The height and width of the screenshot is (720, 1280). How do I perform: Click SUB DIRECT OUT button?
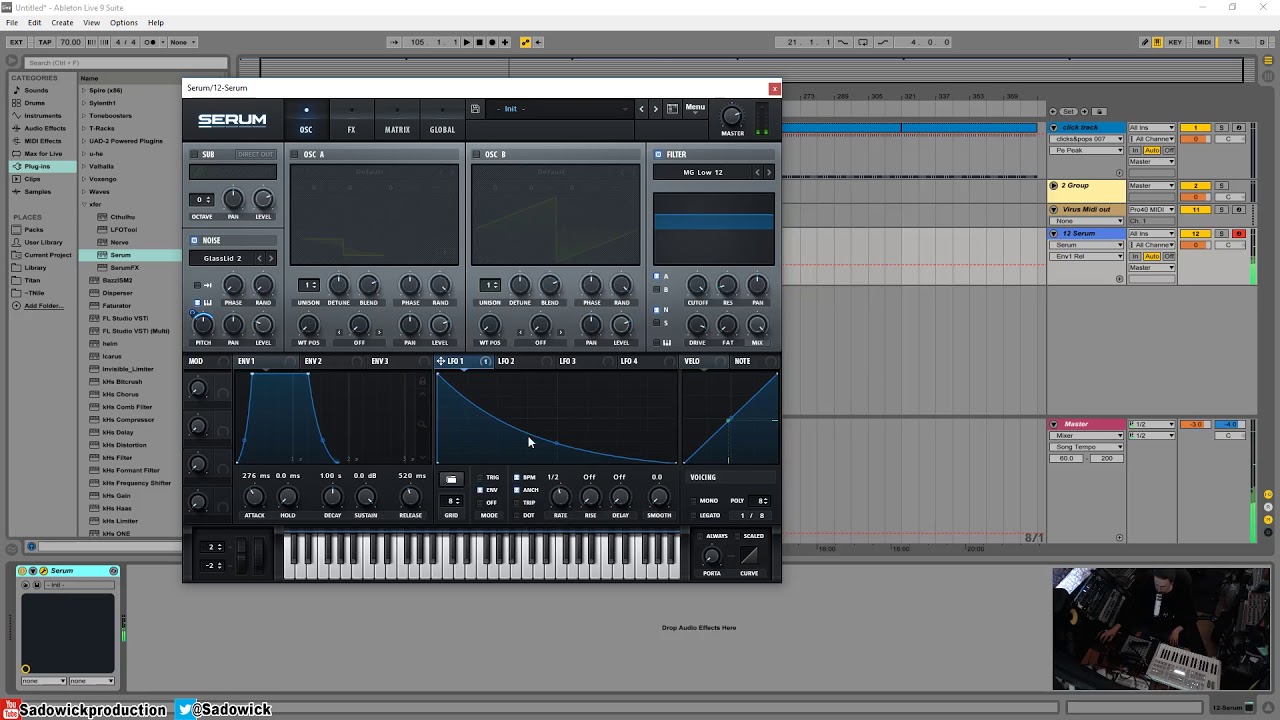[255, 154]
